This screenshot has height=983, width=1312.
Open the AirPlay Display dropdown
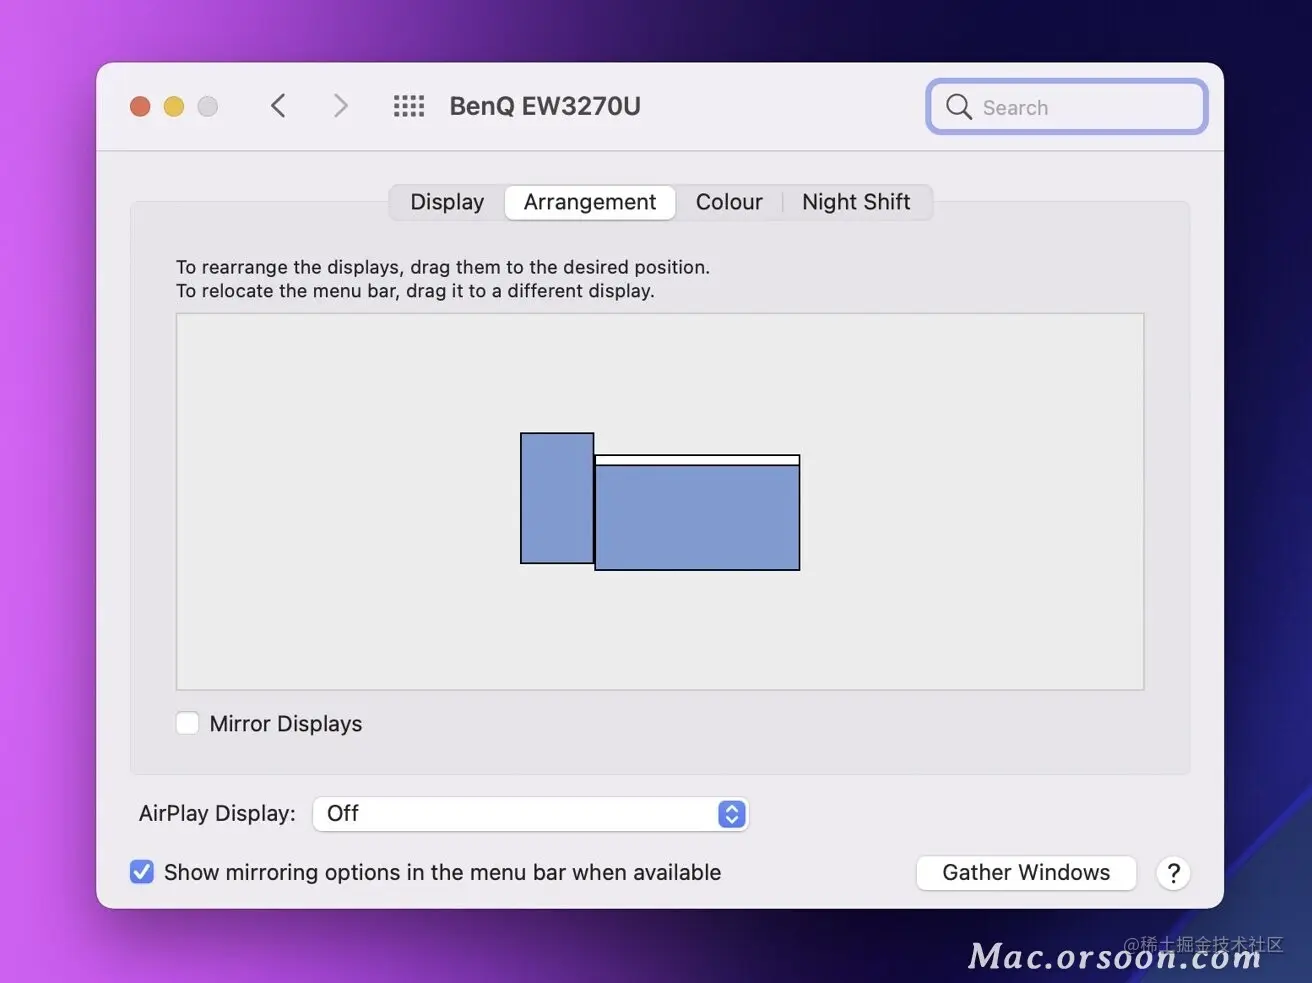click(x=530, y=814)
